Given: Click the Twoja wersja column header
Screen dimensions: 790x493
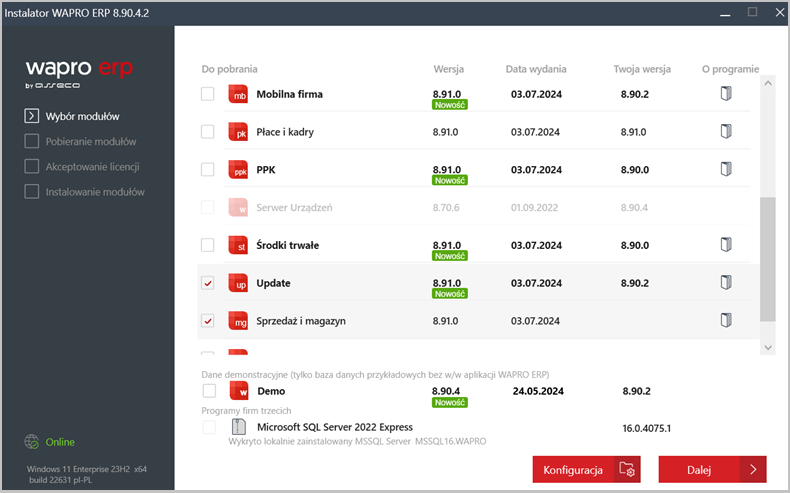Looking at the screenshot, I should [x=642, y=69].
